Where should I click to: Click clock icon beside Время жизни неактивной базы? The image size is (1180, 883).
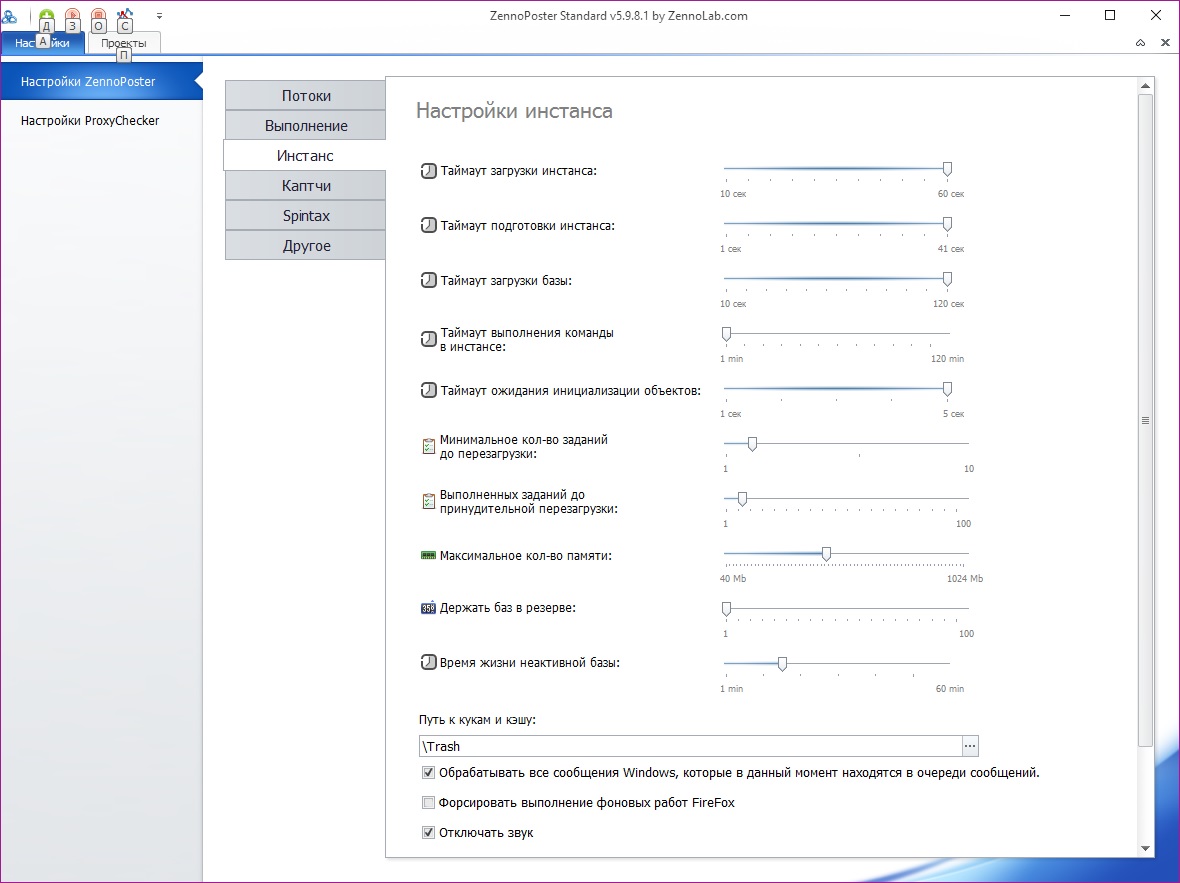coord(428,662)
